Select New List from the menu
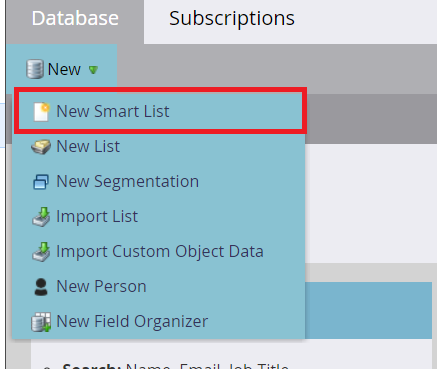This screenshot has width=437, height=369. 159,146
